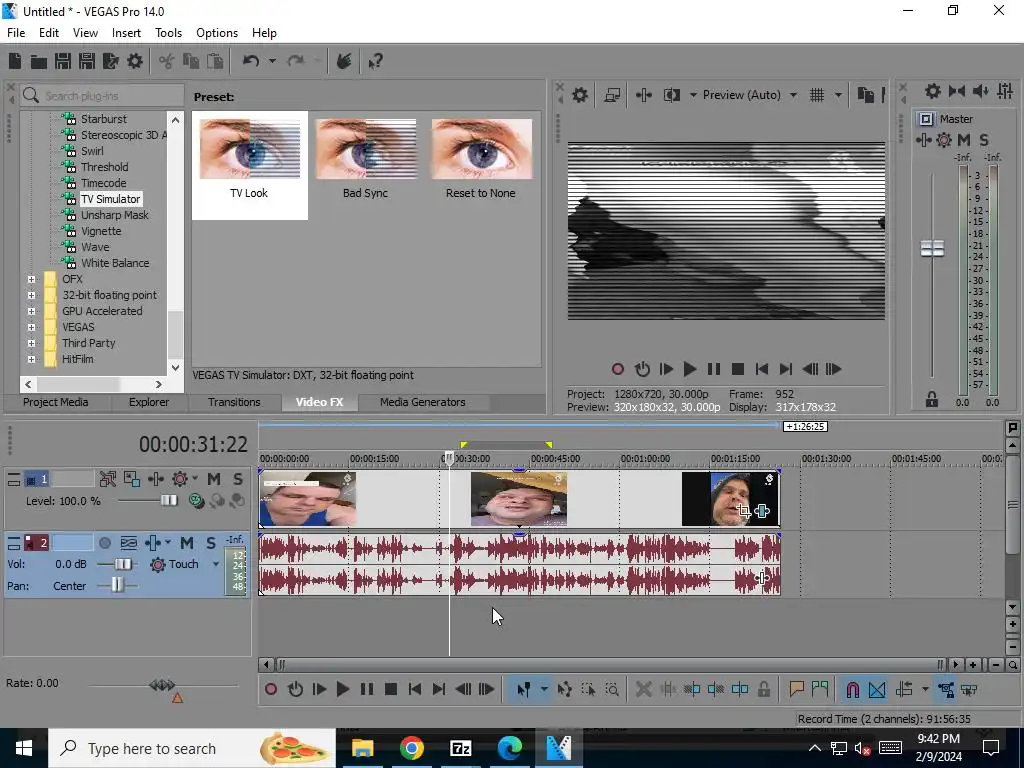The width and height of the screenshot is (1024, 768).
Task: Expand the 32-bit floating point folder
Action: pyautogui.click(x=31, y=295)
